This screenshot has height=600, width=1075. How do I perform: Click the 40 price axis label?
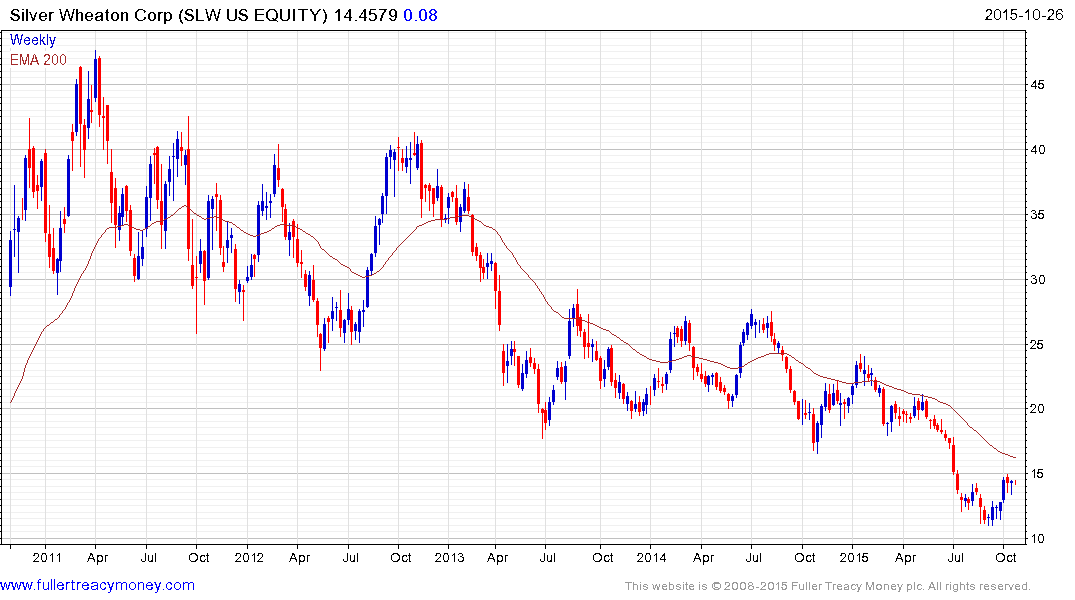click(1037, 150)
